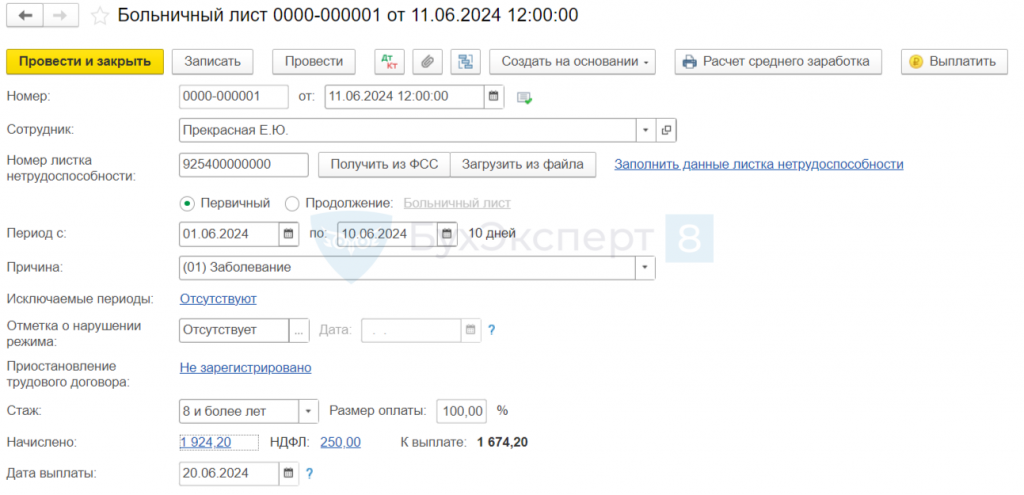This screenshot has width=1024, height=495.
Task: Open attached files paperclip icon
Action: click(427, 61)
